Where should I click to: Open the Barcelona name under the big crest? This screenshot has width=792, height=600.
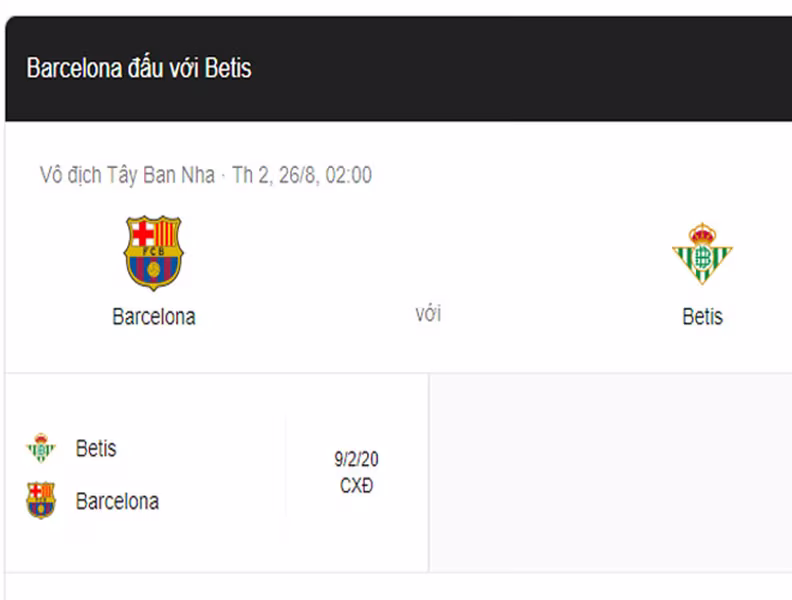[154, 317]
